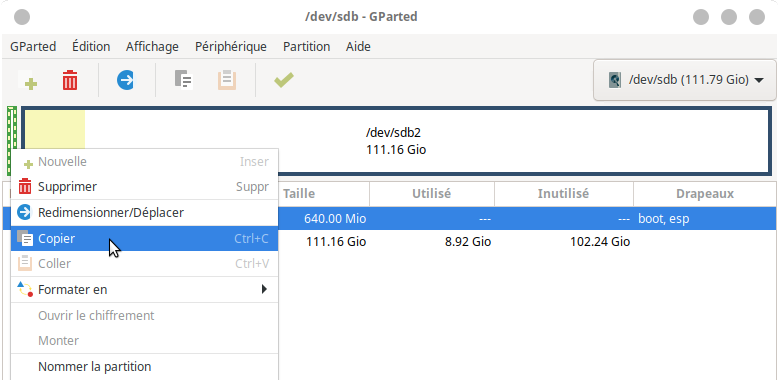Select the 111.16 Gio partition row
Viewport: 778px width, 380px height.
[x=527, y=242]
